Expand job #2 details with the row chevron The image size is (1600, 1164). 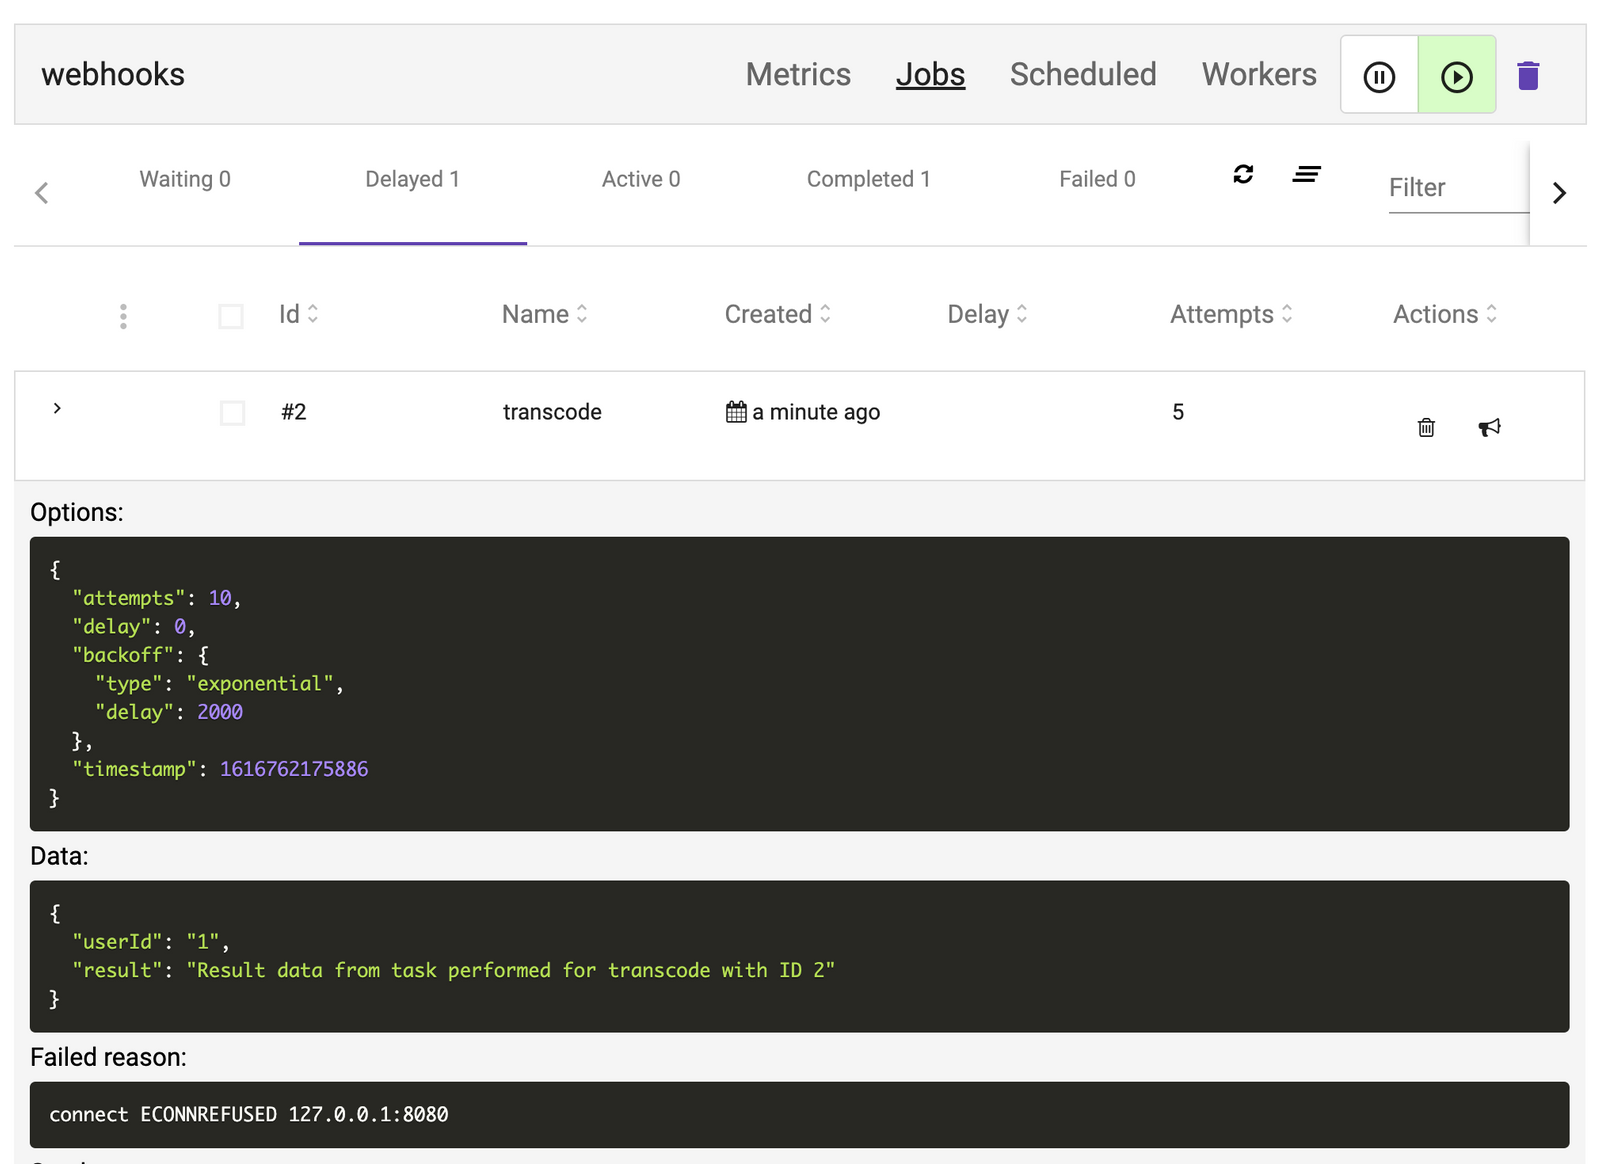pos(57,408)
